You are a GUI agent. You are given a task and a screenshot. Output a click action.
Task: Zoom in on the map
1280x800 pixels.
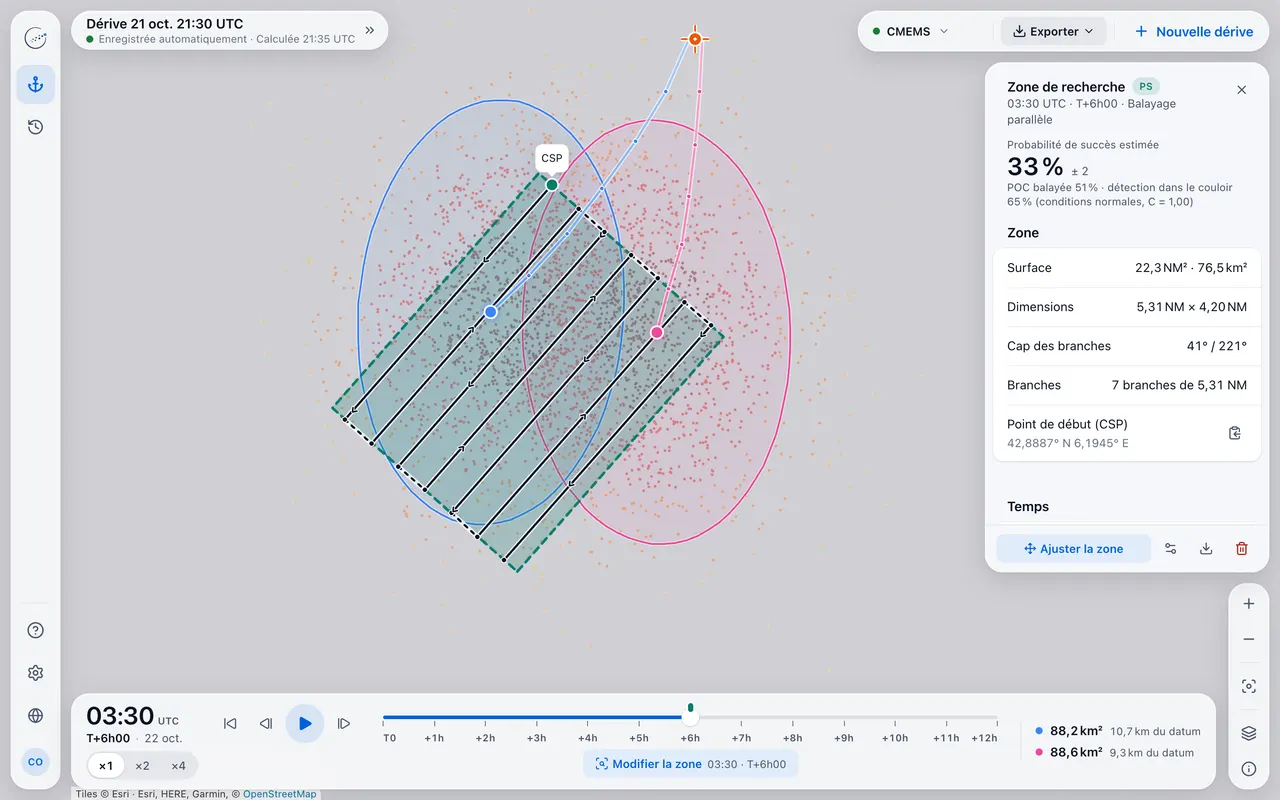click(1249, 604)
